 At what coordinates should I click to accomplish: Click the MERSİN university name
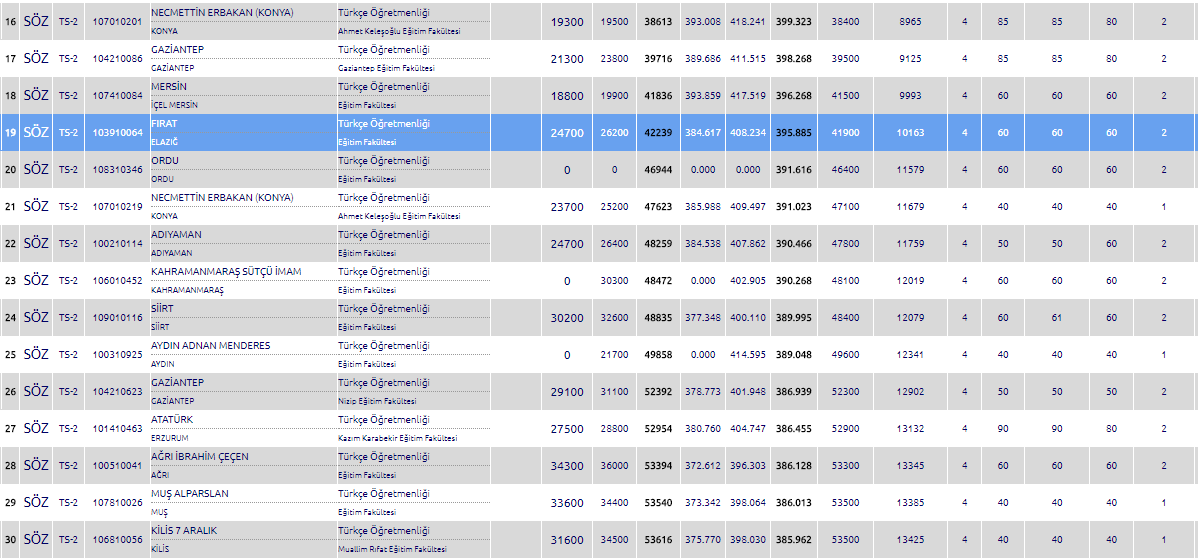coord(170,87)
